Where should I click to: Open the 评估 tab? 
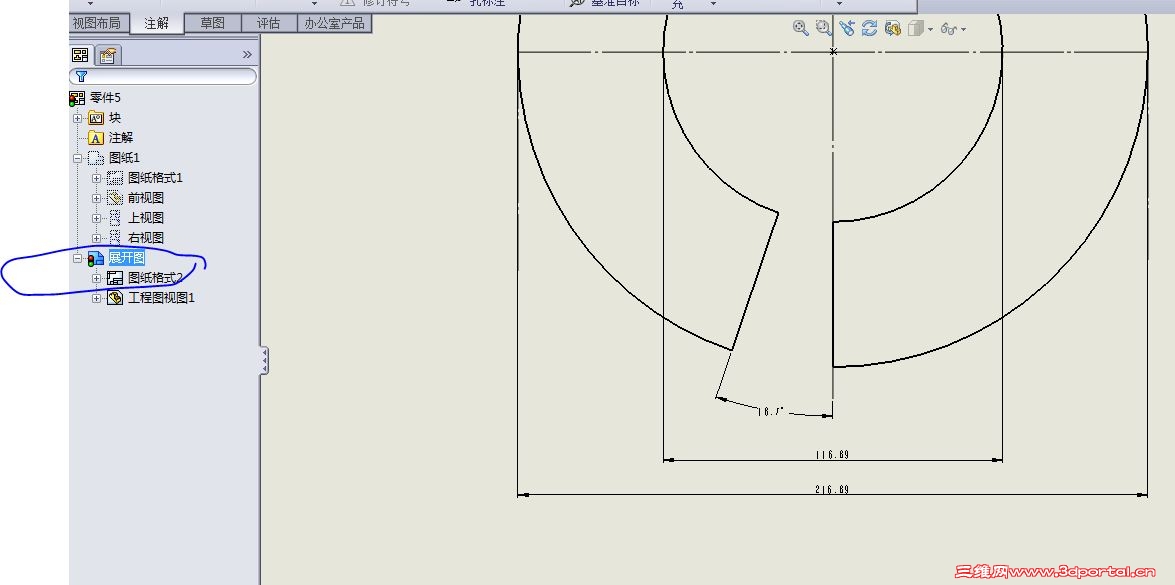(x=268, y=23)
